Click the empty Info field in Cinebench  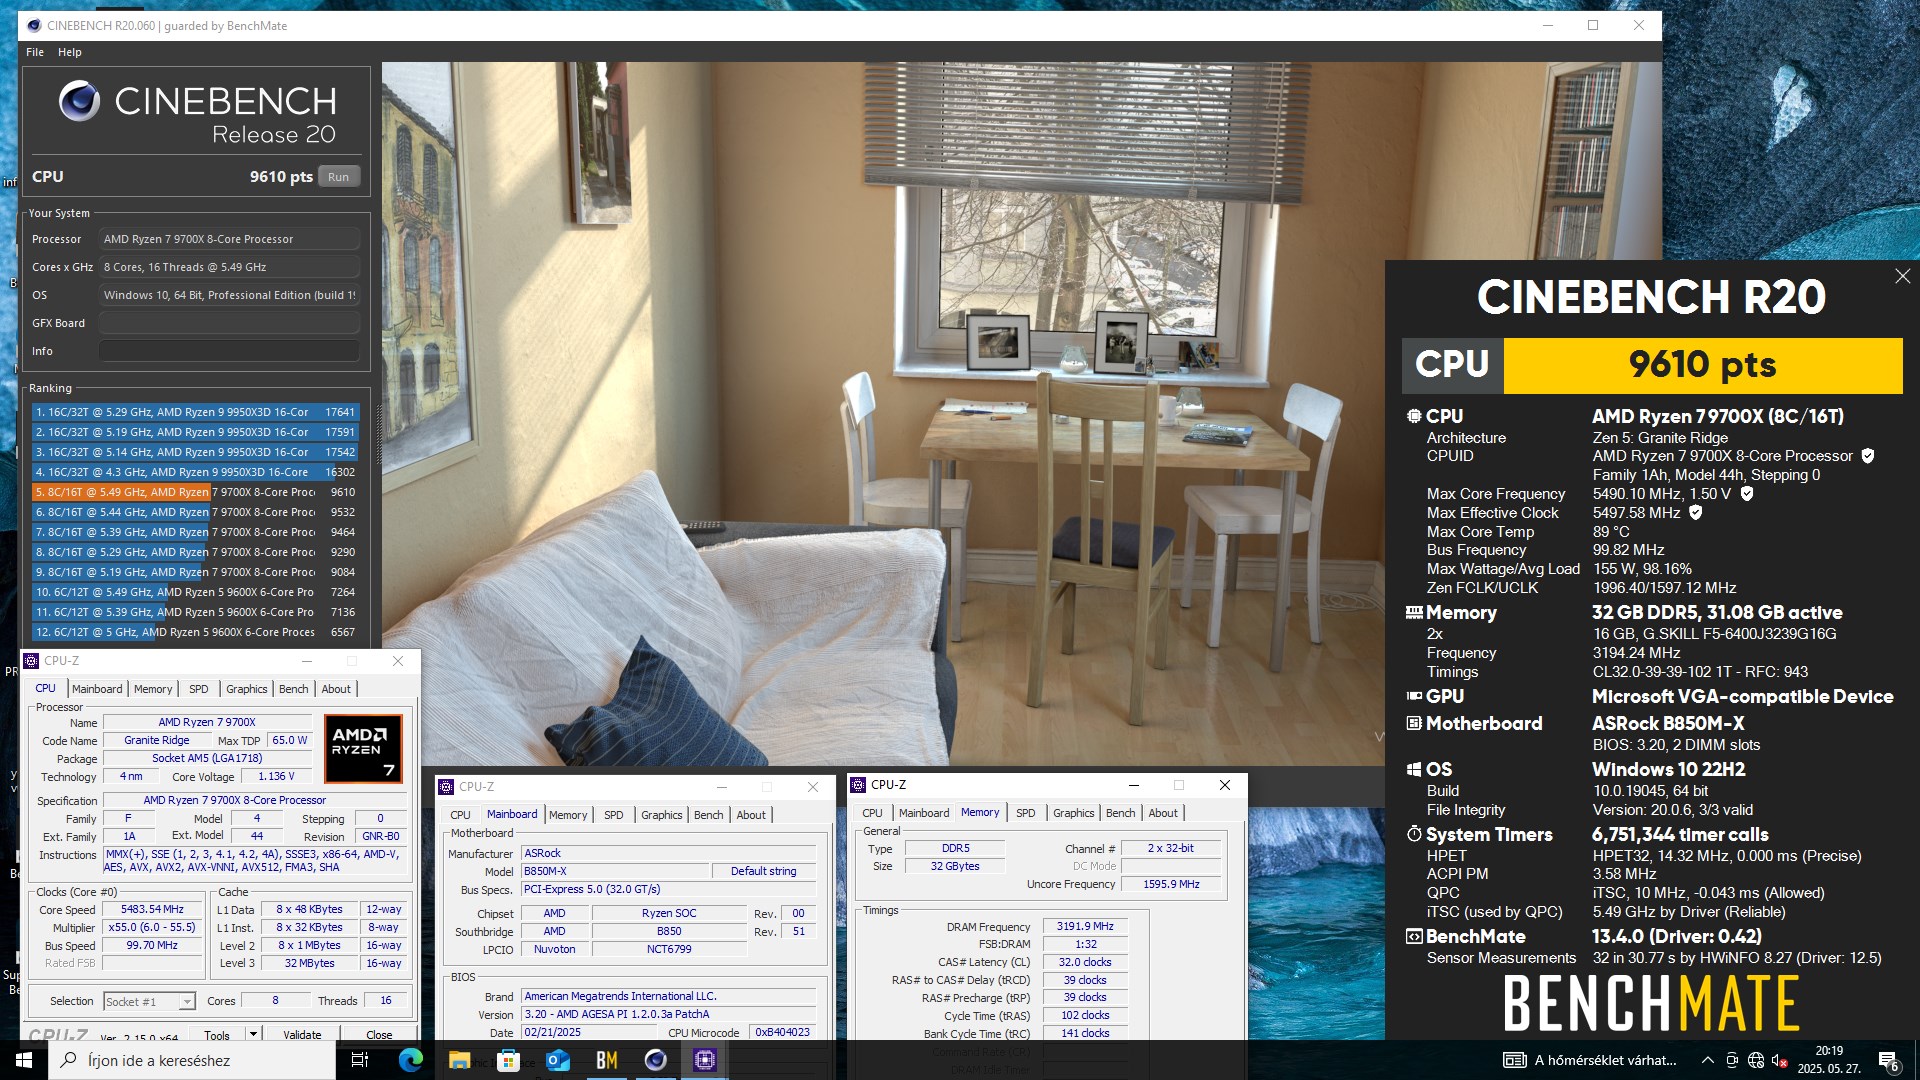(x=229, y=351)
